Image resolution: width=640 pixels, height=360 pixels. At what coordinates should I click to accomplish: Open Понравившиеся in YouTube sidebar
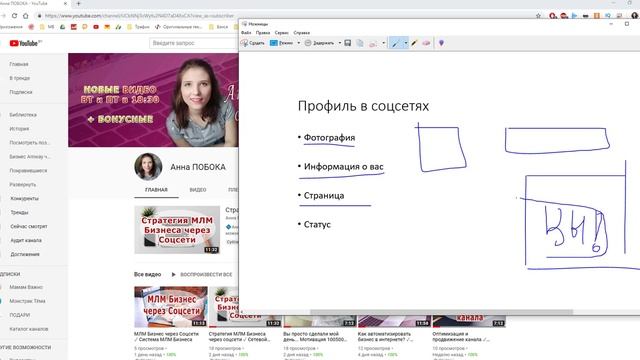[28, 170]
